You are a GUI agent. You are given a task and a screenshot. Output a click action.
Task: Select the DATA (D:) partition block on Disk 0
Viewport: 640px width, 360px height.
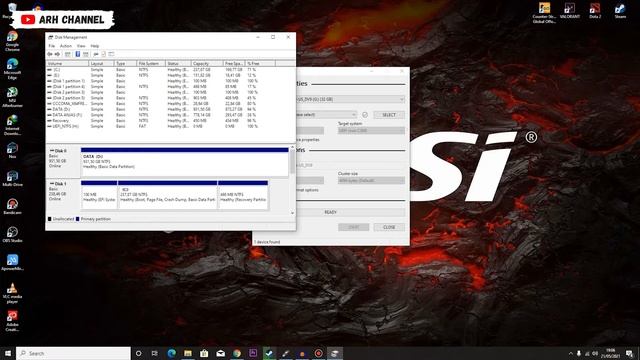click(184, 162)
